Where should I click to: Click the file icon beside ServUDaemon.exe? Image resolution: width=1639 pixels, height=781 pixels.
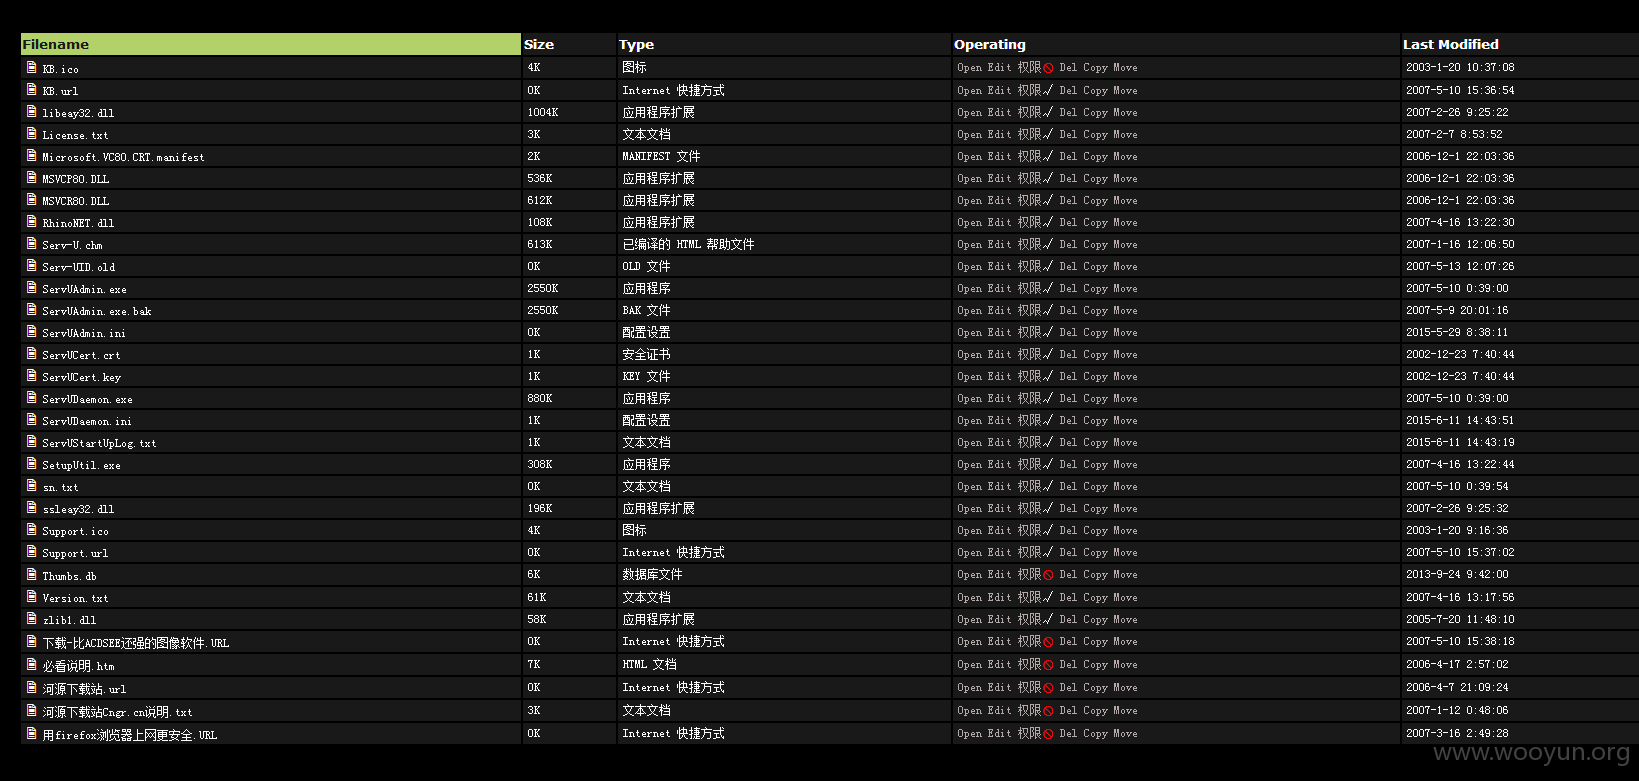pyautogui.click(x=32, y=397)
